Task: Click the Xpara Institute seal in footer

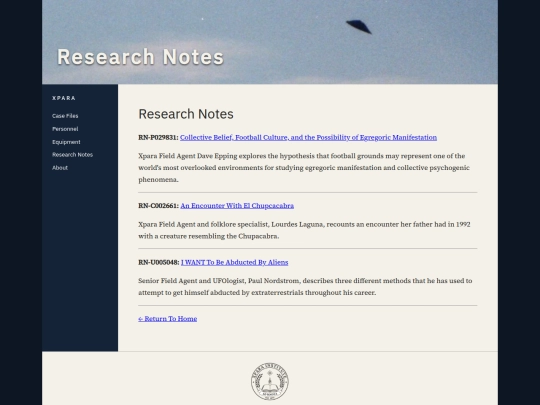Action: (x=270, y=382)
